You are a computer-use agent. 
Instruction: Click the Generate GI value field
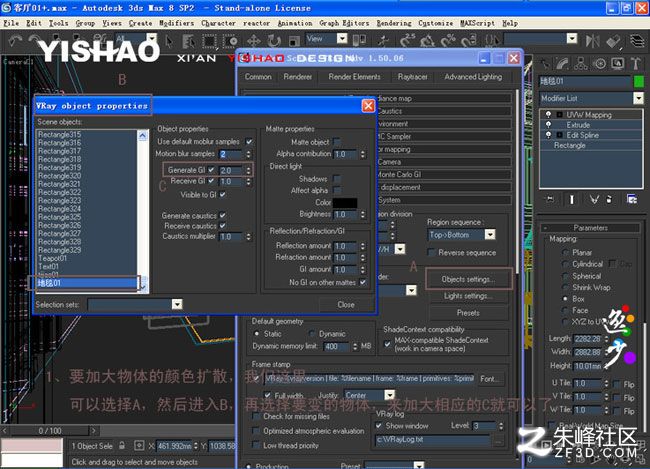pos(230,170)
